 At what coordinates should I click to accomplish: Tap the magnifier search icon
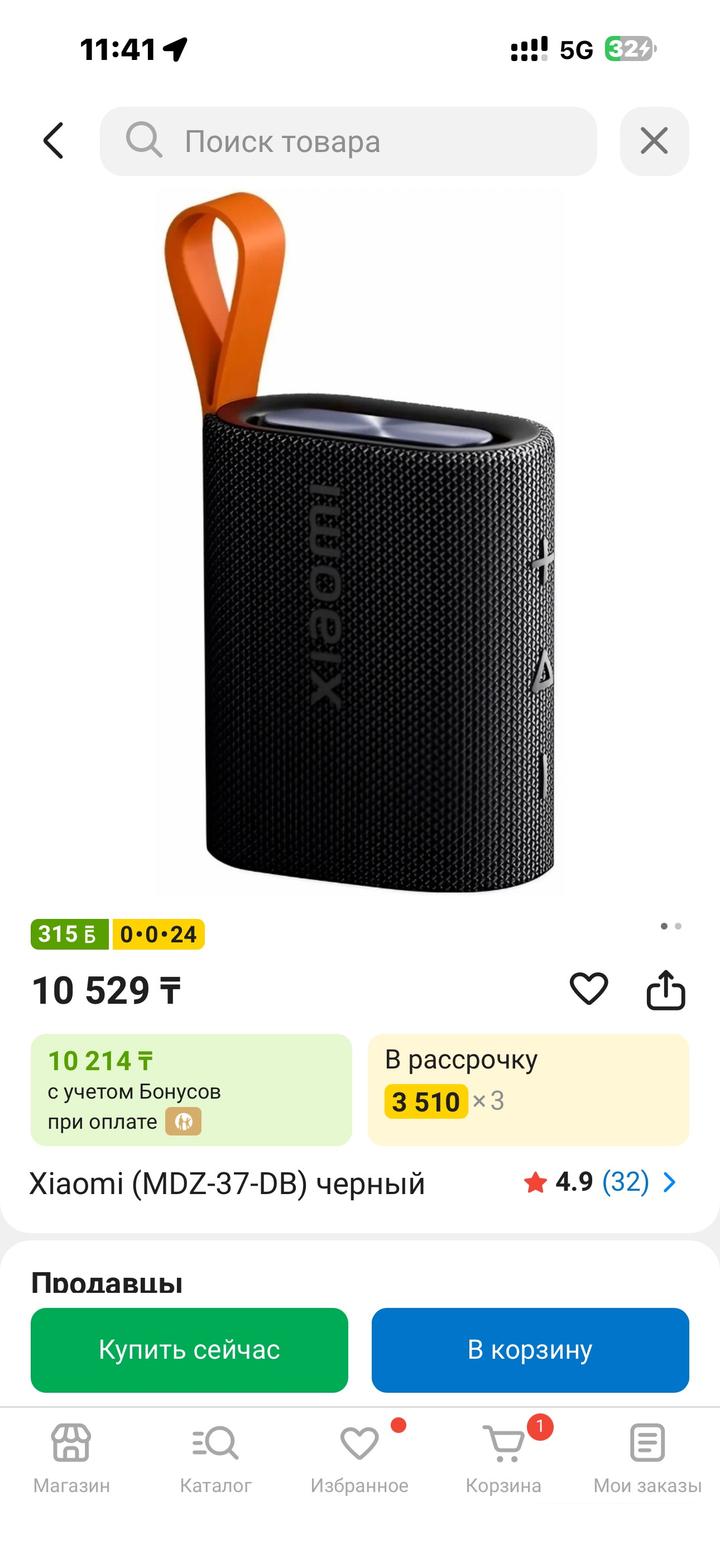click(144, 141)
